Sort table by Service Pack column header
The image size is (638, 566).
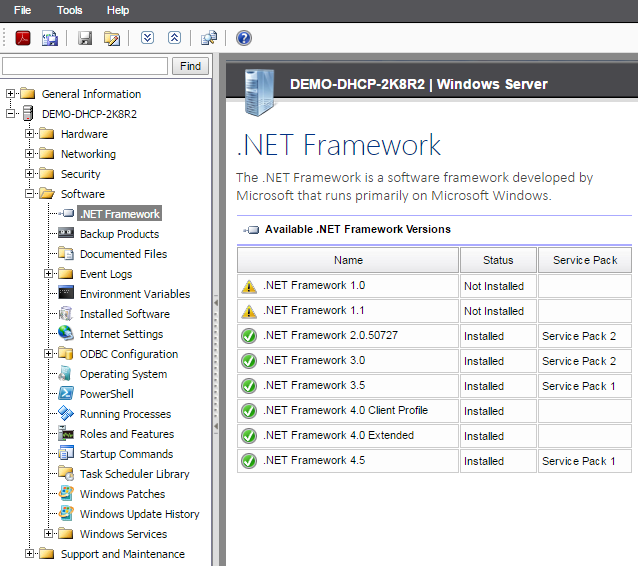(x=585, y=260)
